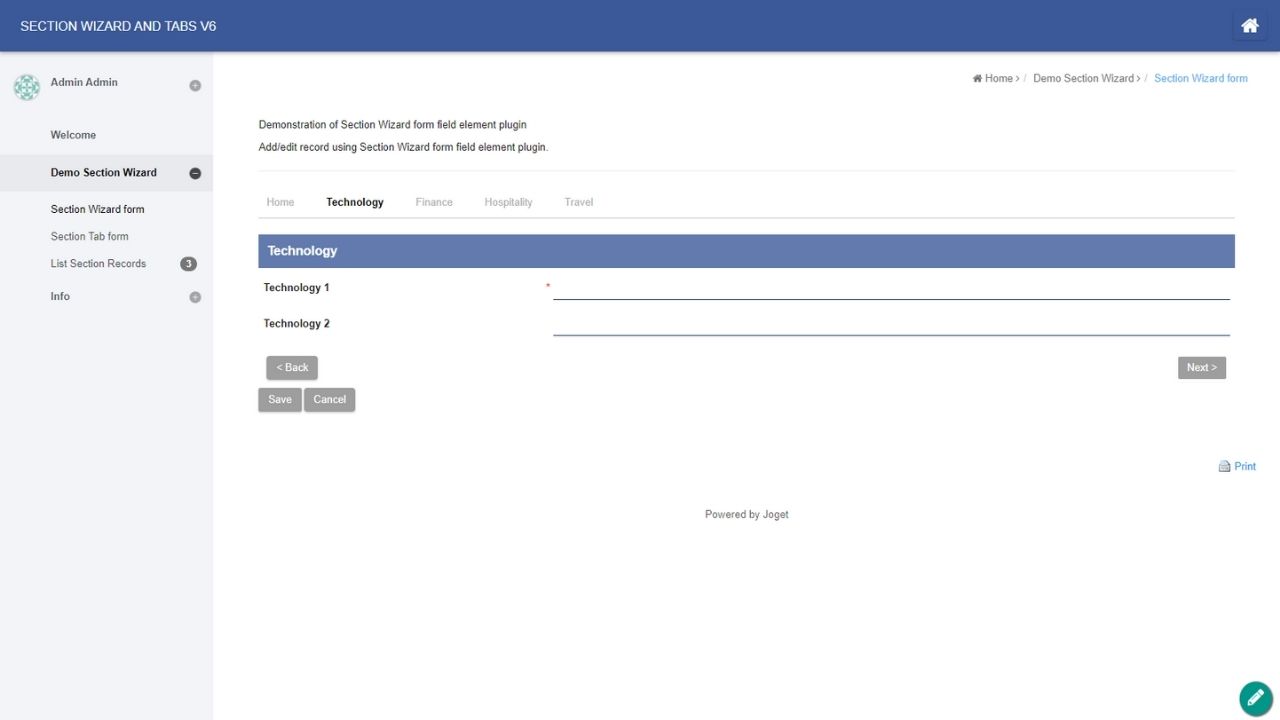Open Section Tab form in sidebar

pos(89,237)
